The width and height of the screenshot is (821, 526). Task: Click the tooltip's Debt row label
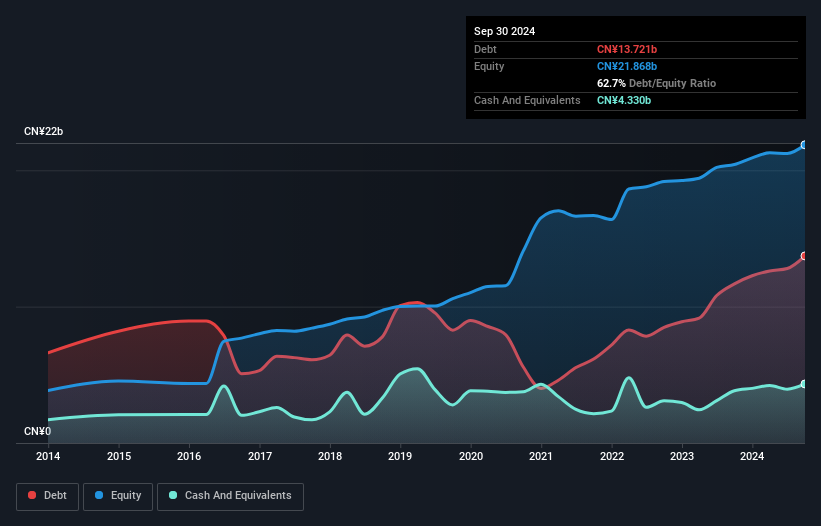click(x=485, y=49)
